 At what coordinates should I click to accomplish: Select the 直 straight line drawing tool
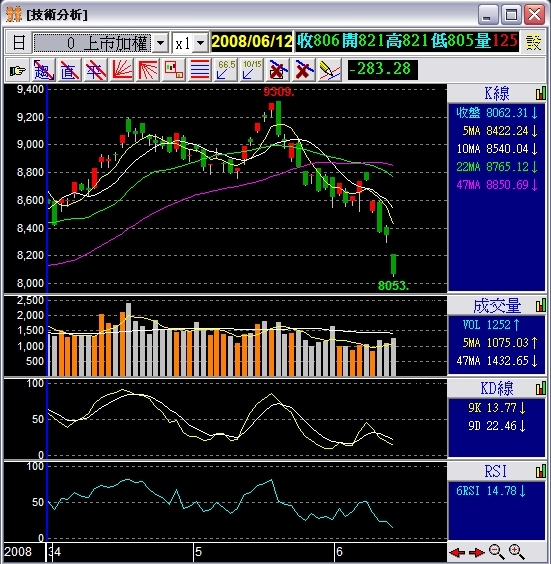coord(70,70)
